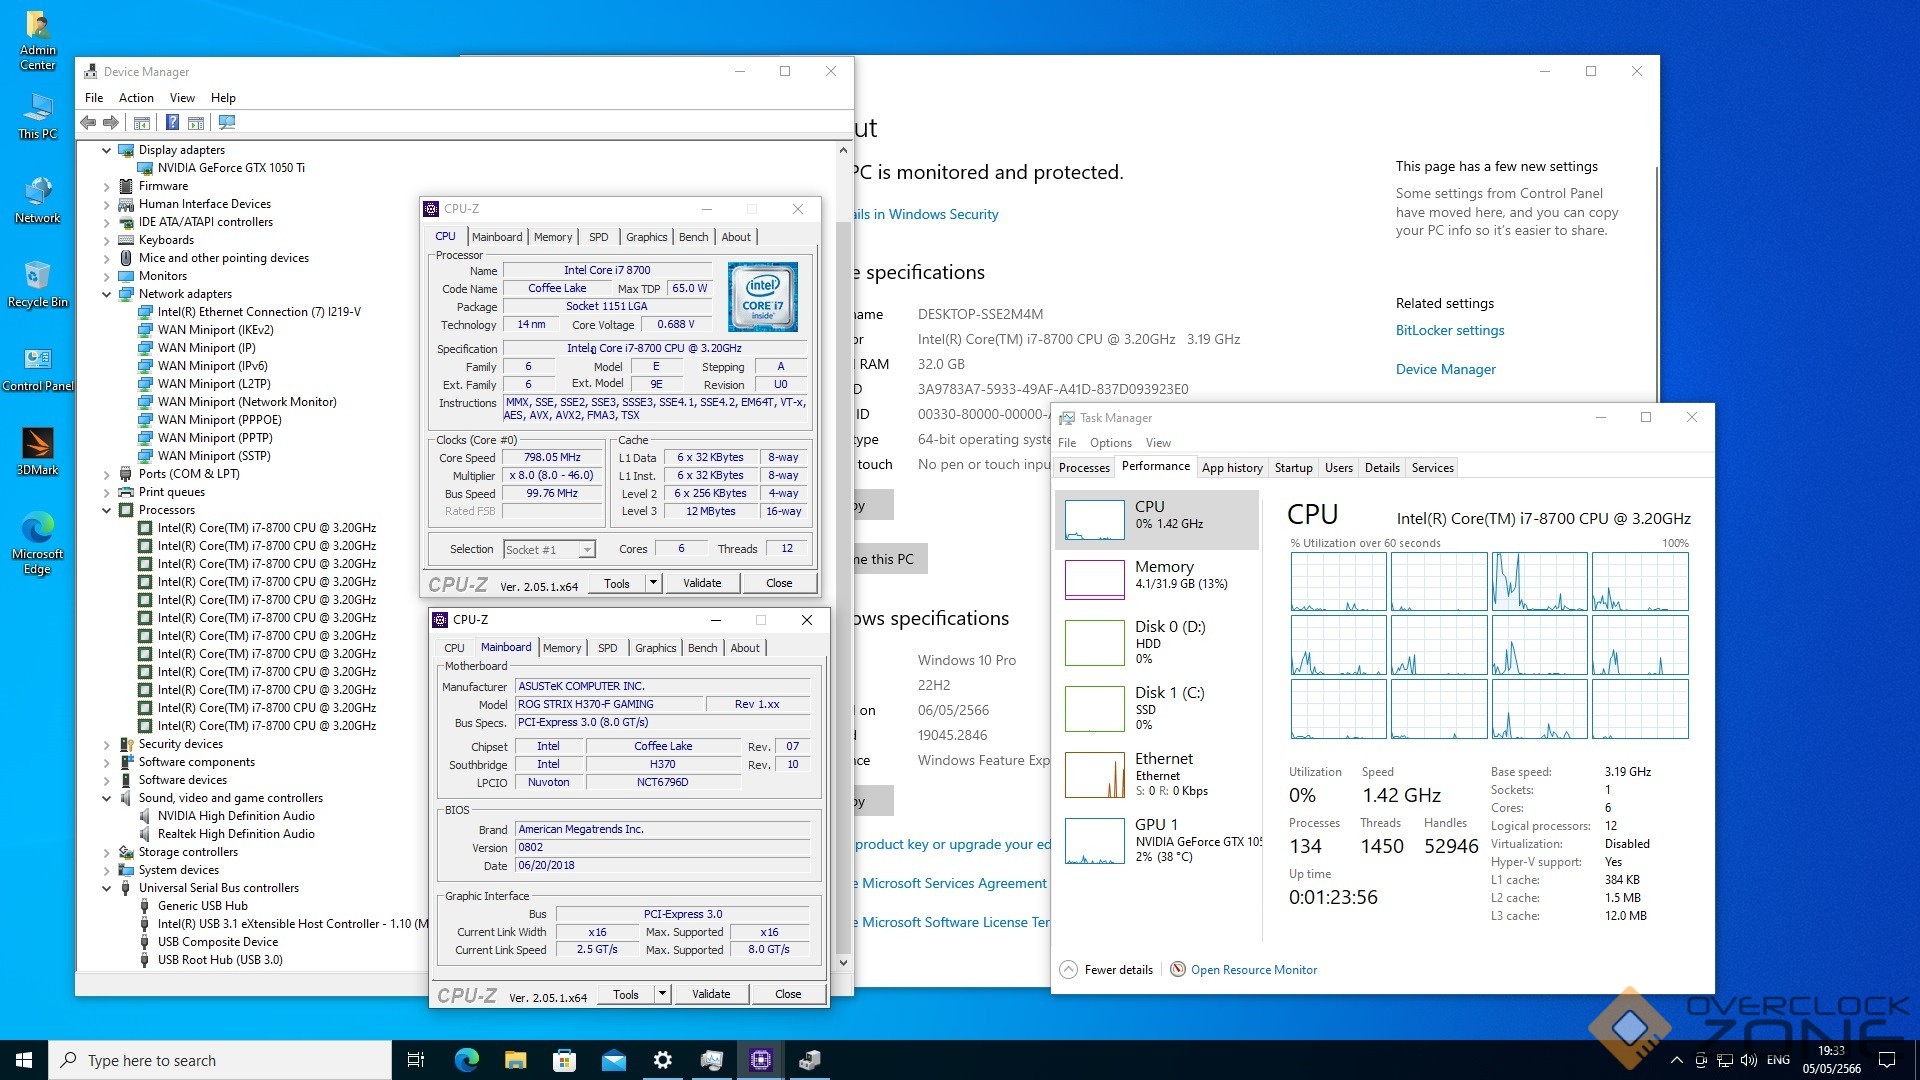
Task: Click Scan for hardware changes toolbar icon
Action: pyautogui.click(x=227, y=122)
